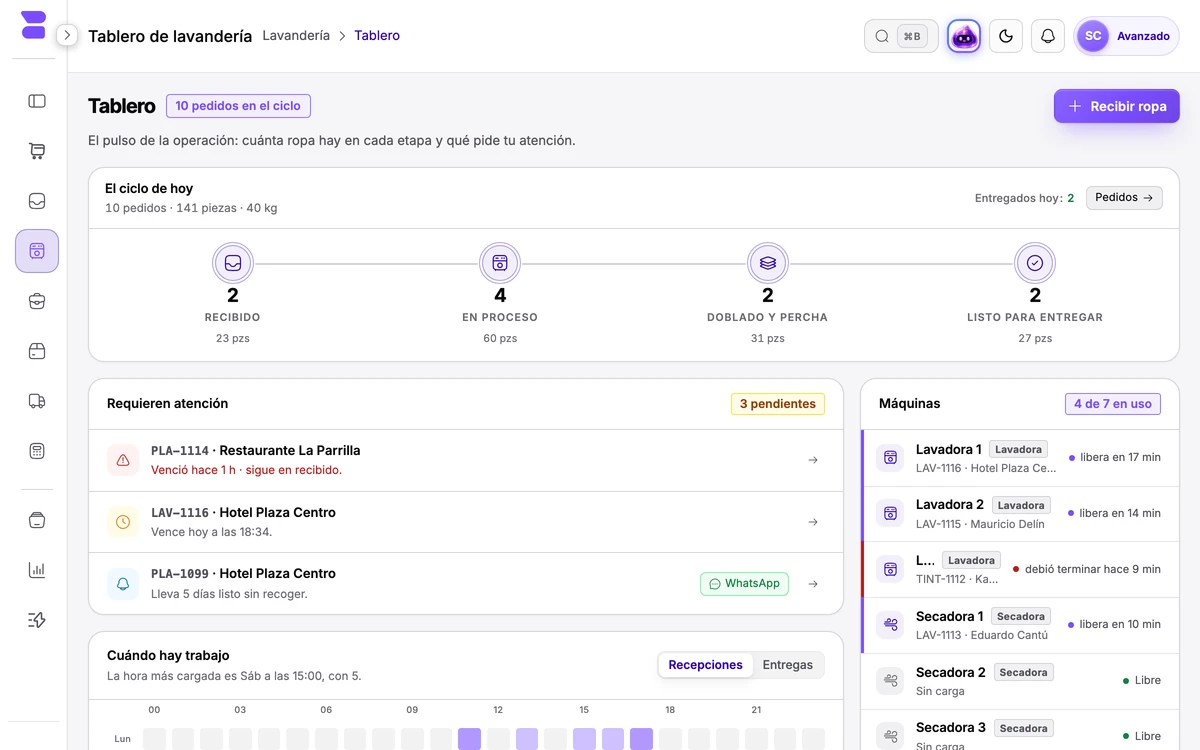Go to Lavandería in the breadcrumb
The image size is (1200, 750).
[296, 35]
